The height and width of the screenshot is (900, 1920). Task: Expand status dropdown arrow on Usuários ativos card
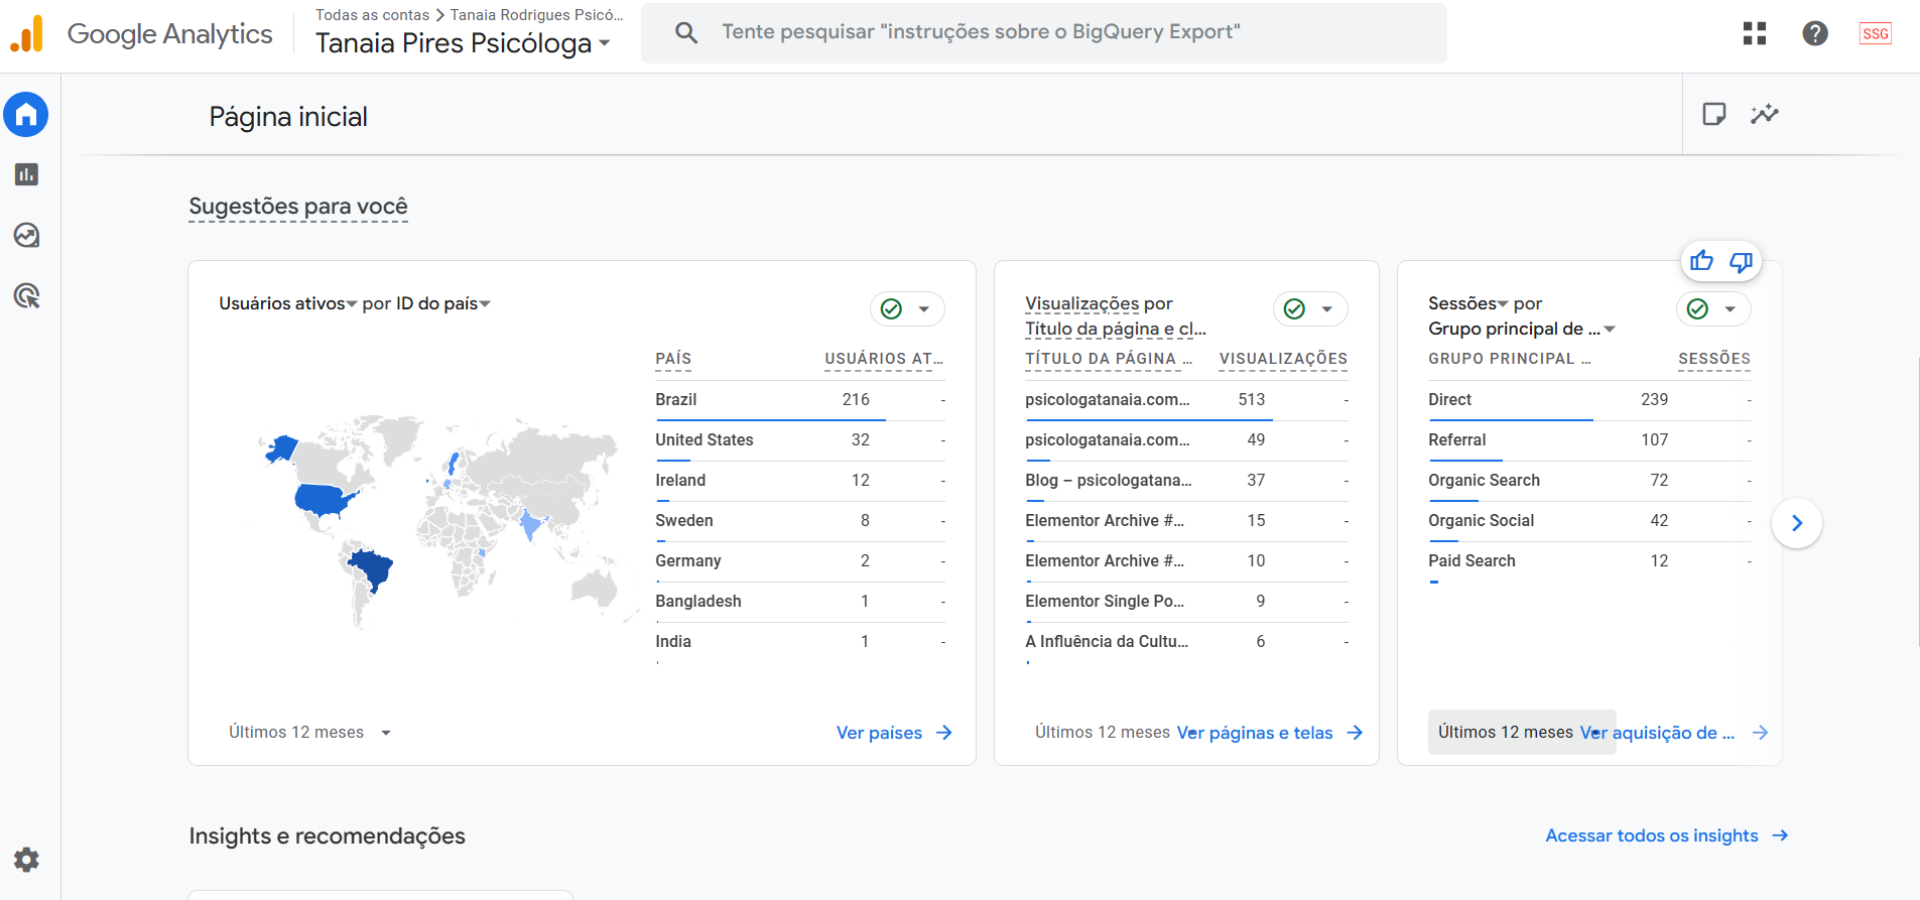click(924, 309)
